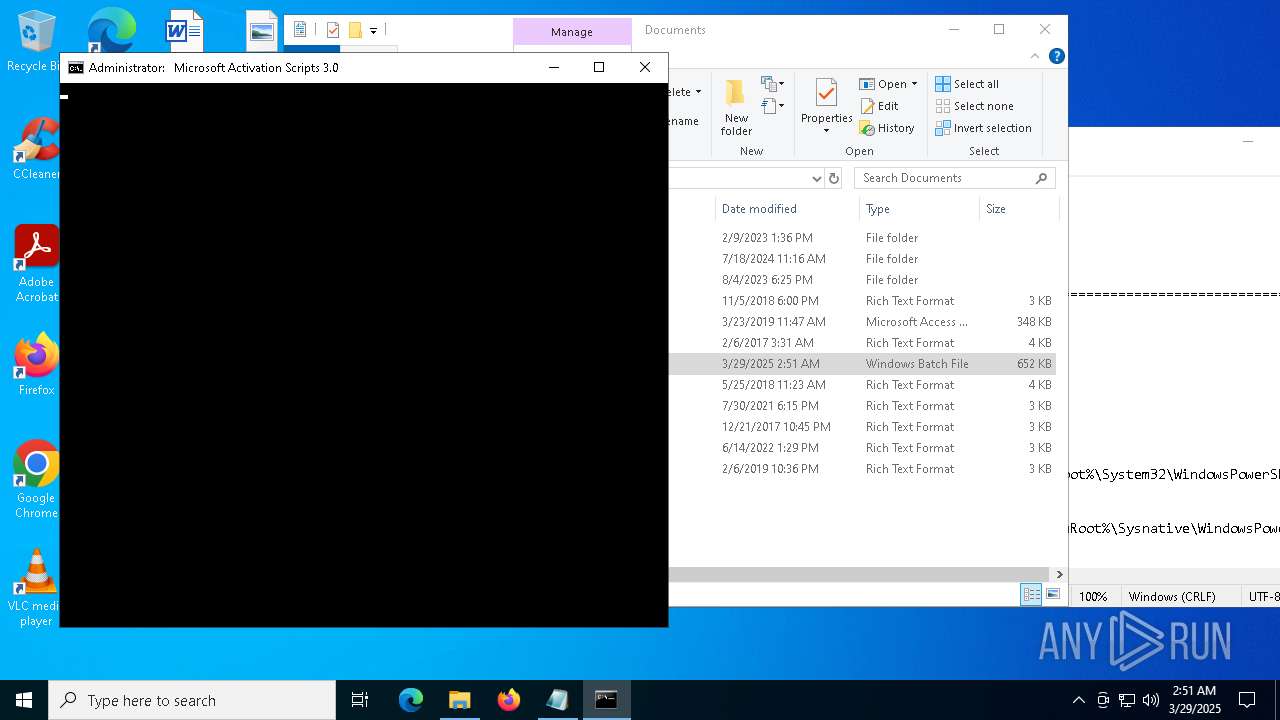Open the CCleaner desktop shortcut

36,150
